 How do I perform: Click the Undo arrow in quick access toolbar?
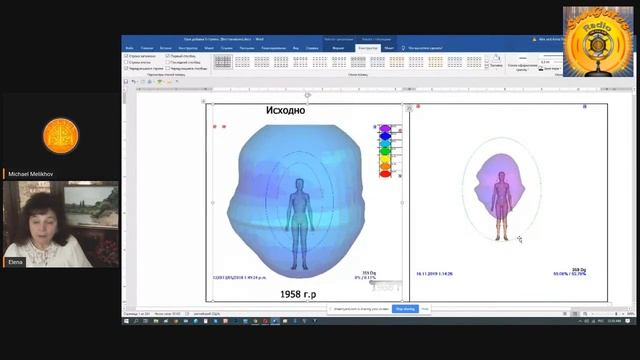point(133,82)
